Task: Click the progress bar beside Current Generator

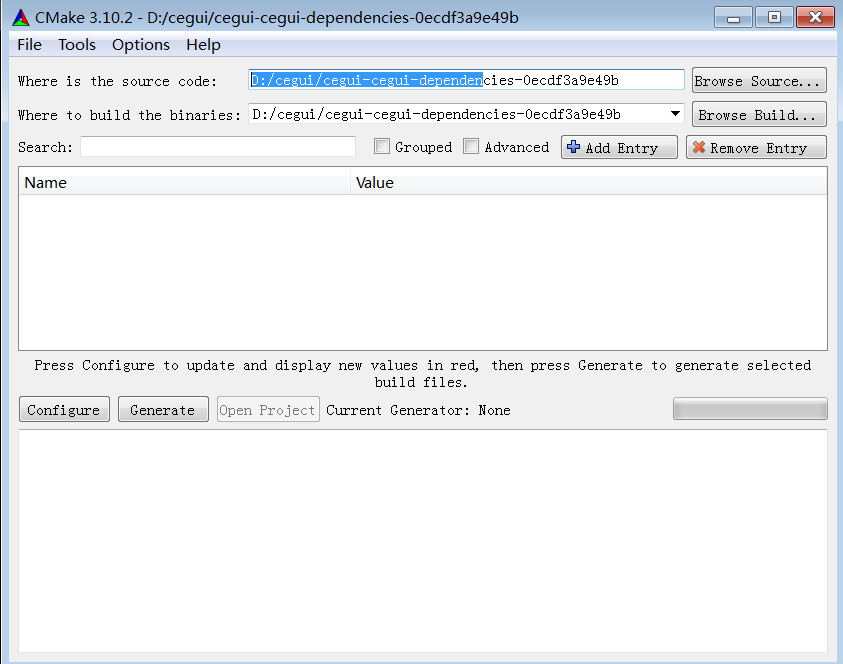Action: pos(750,409)
